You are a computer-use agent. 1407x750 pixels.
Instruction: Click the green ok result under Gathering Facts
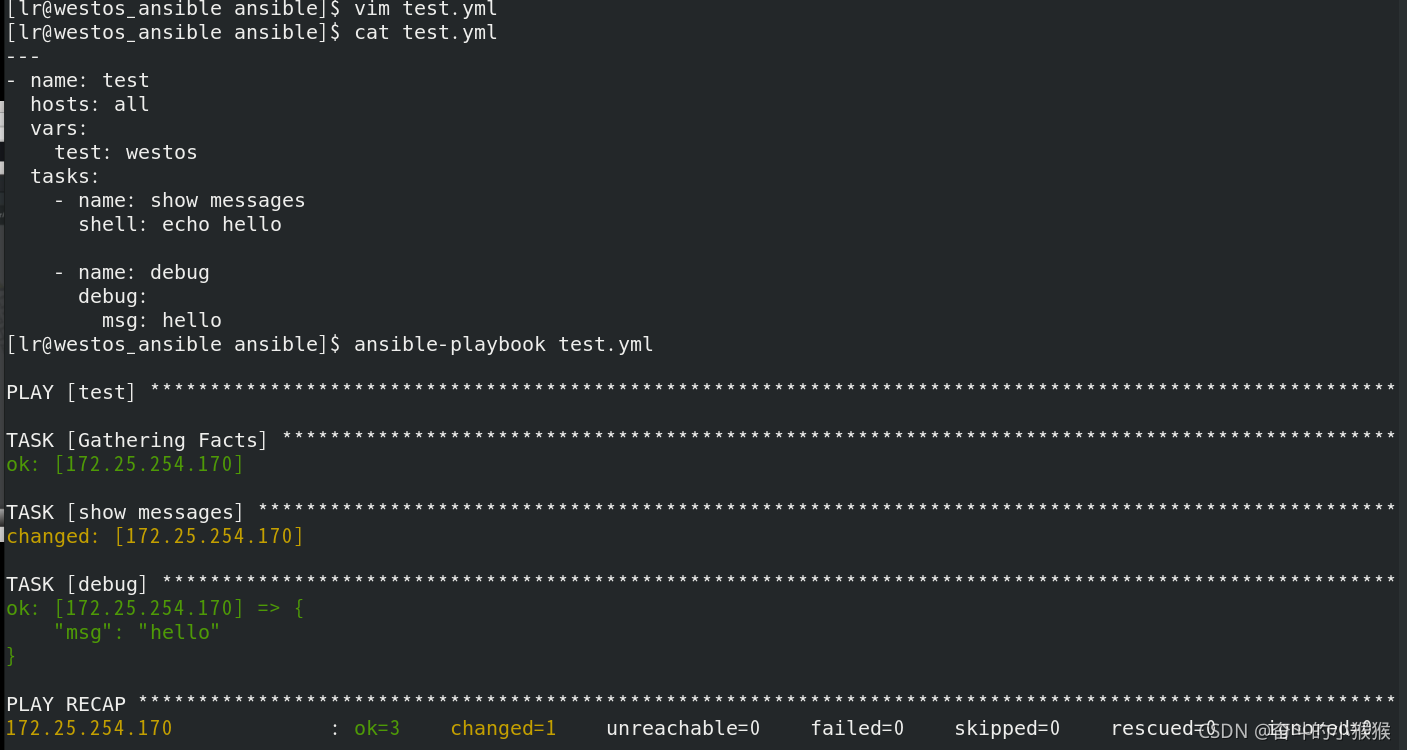coord(126,464)
